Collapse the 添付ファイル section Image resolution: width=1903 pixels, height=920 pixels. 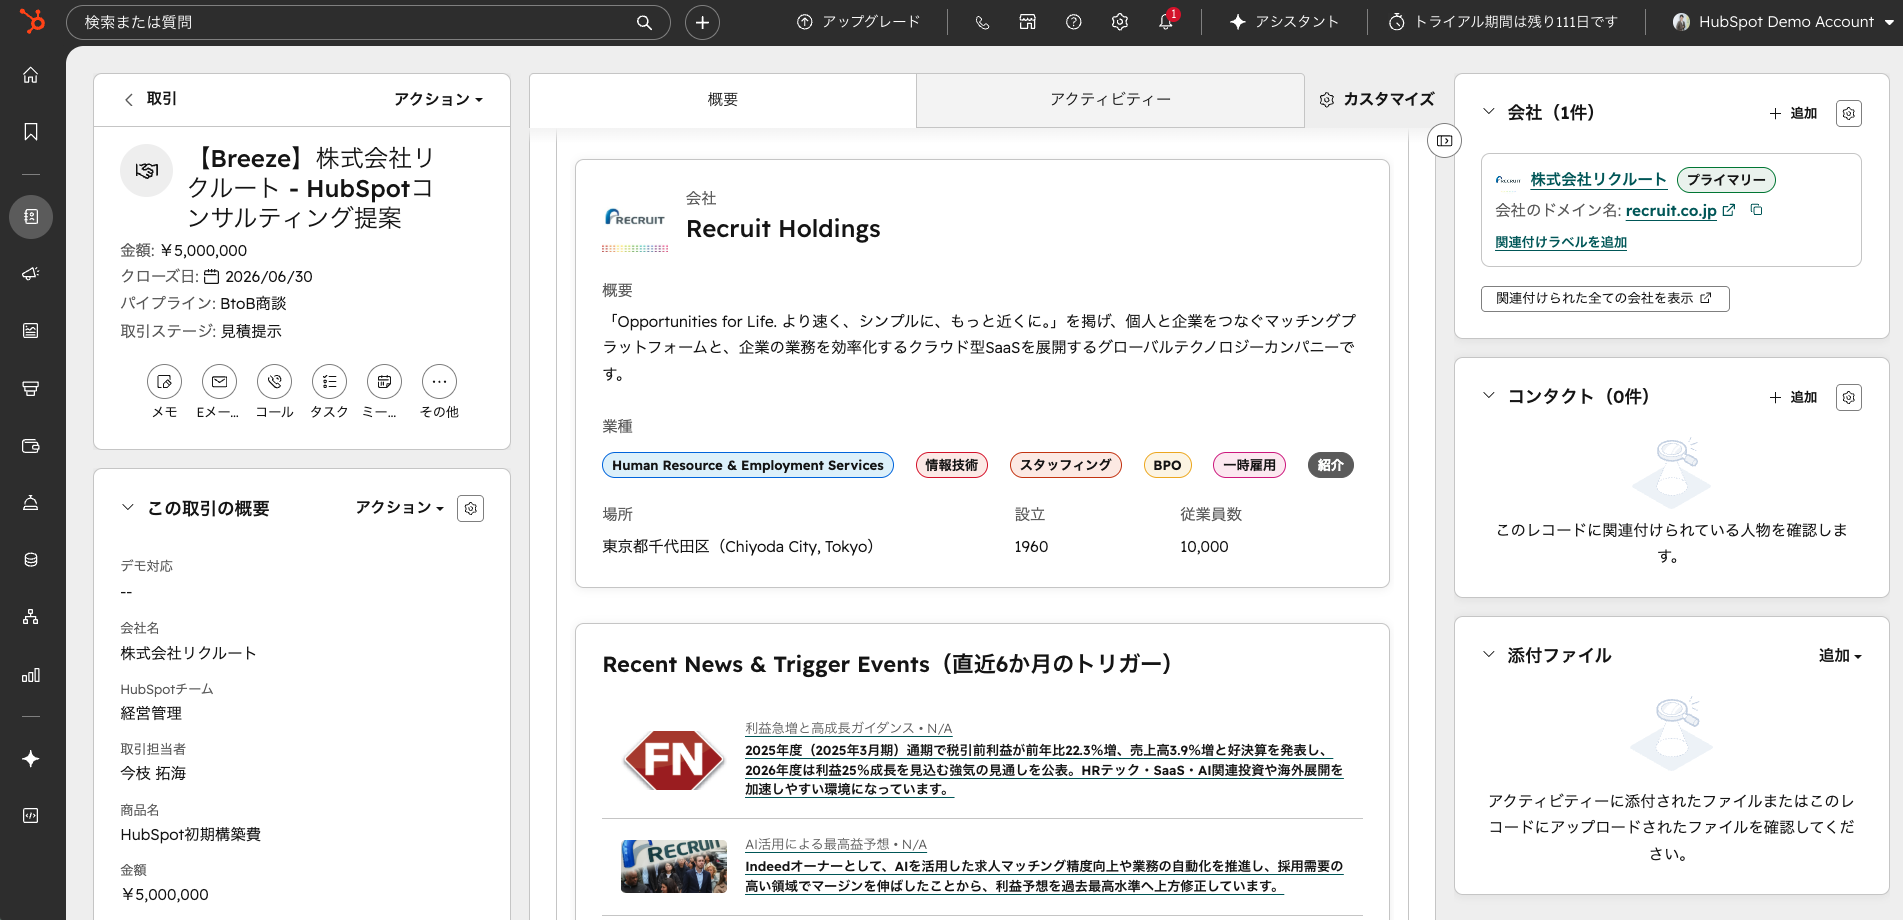point(1488,655)
